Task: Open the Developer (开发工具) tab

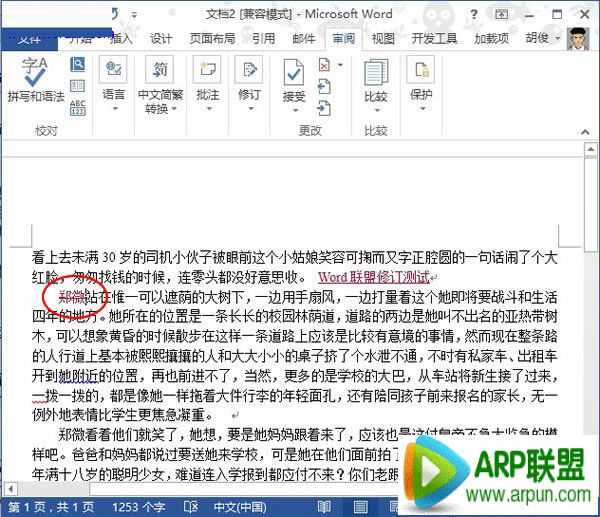Action: (434, 38)
